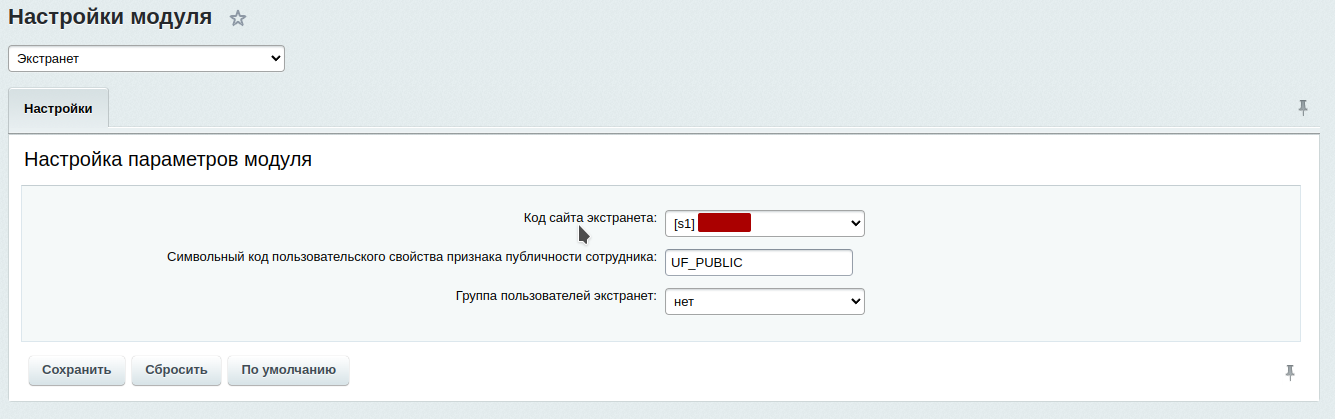Click the pin icon beside the bottom buttons

click(1290, 372)
